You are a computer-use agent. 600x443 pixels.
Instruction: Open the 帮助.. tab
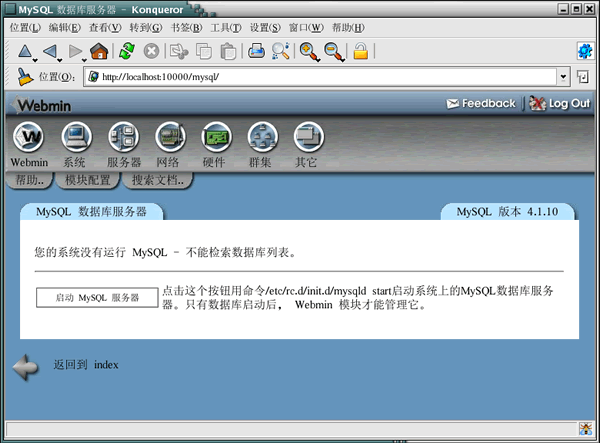coord(29,180)
